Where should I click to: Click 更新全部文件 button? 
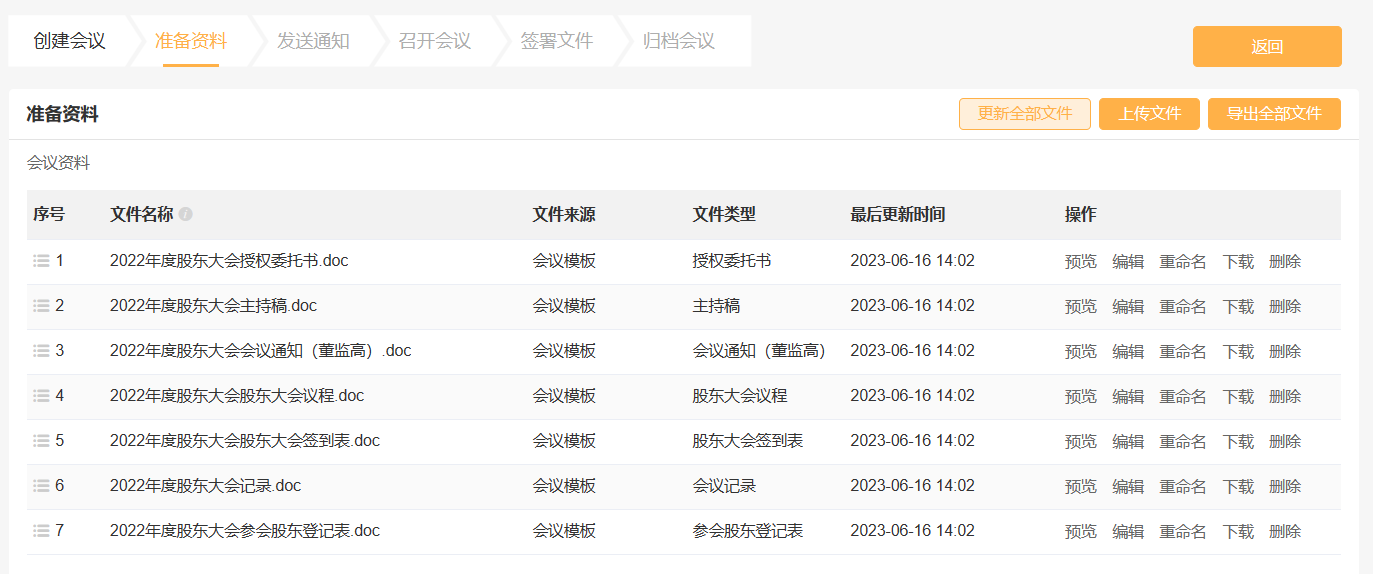pos(1025,114)
